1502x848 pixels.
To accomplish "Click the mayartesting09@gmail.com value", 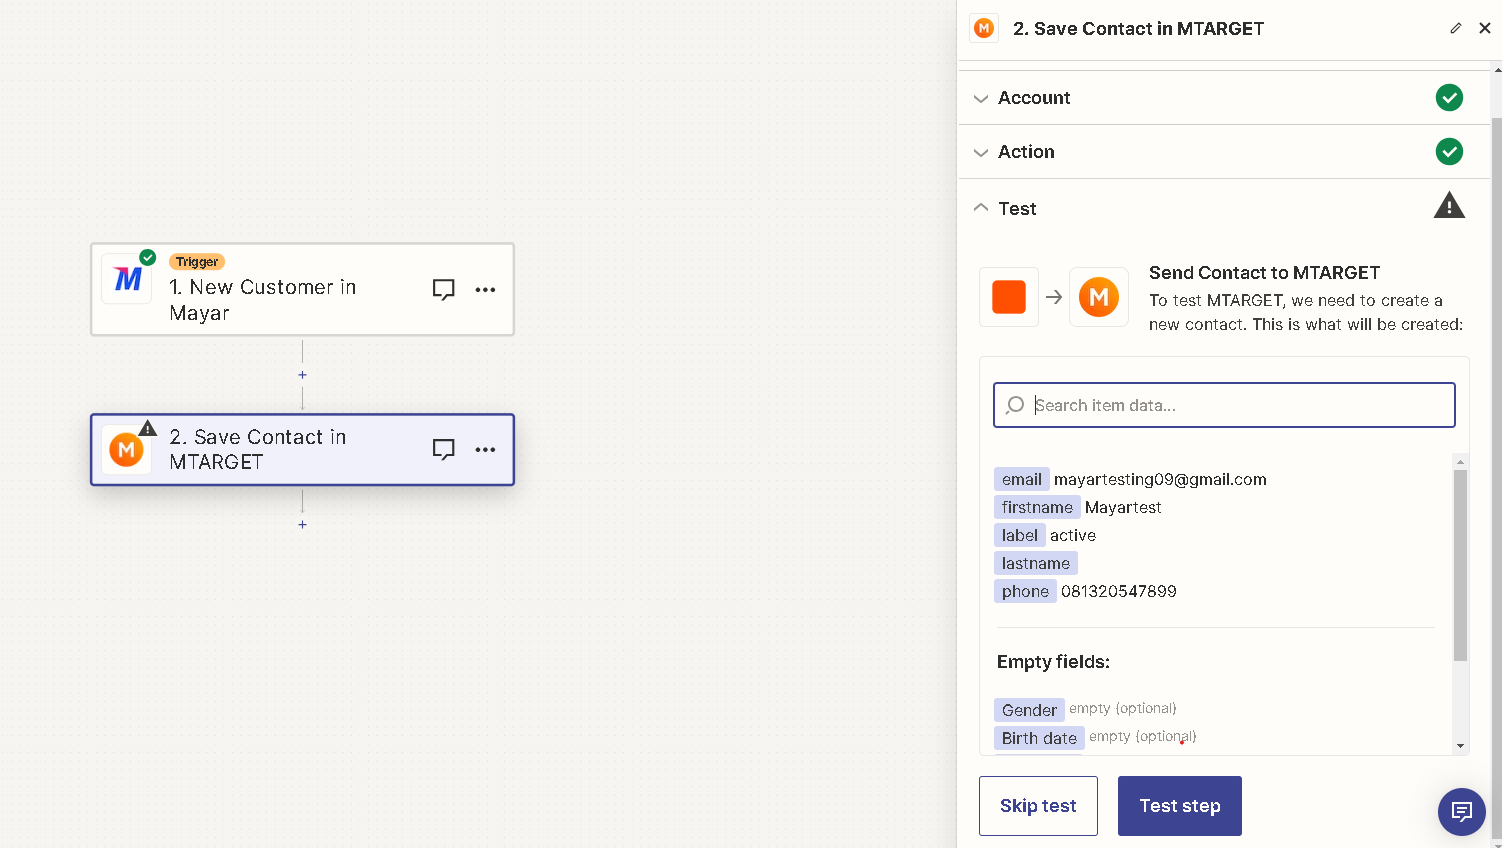I will [1160, 480].
